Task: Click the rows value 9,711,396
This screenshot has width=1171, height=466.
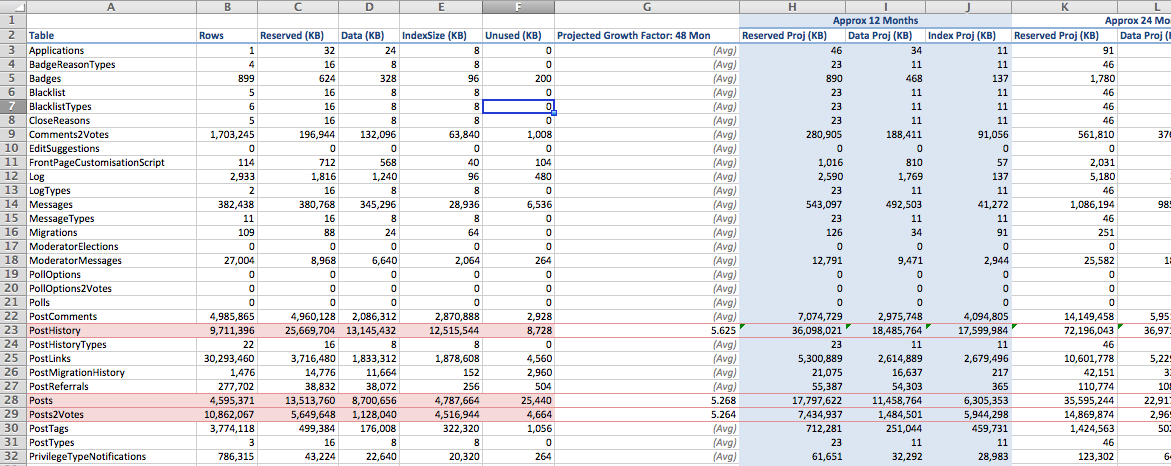Action: 226,330
